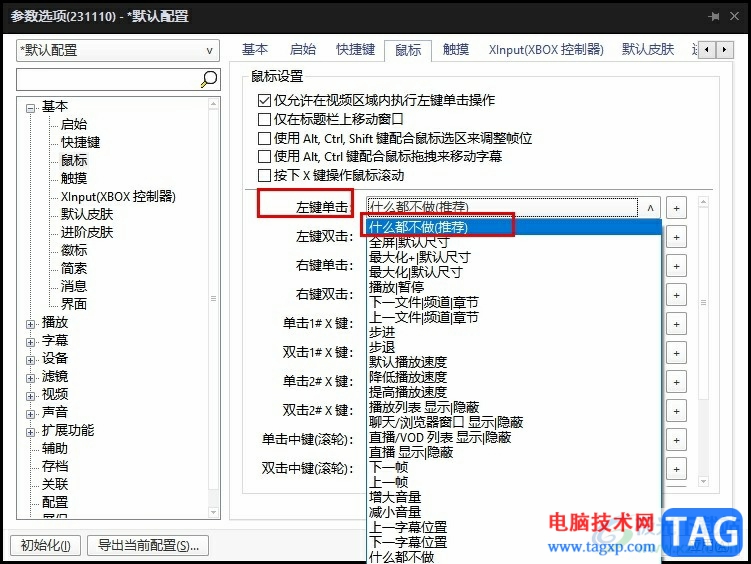
Task: Enable 按下 X 键操作鼠标滚动 checkbox
Action: [x=264, y=175]
